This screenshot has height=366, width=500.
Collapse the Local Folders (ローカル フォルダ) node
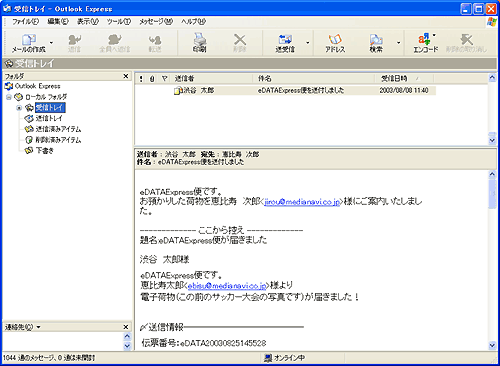(x=9, y=97)
